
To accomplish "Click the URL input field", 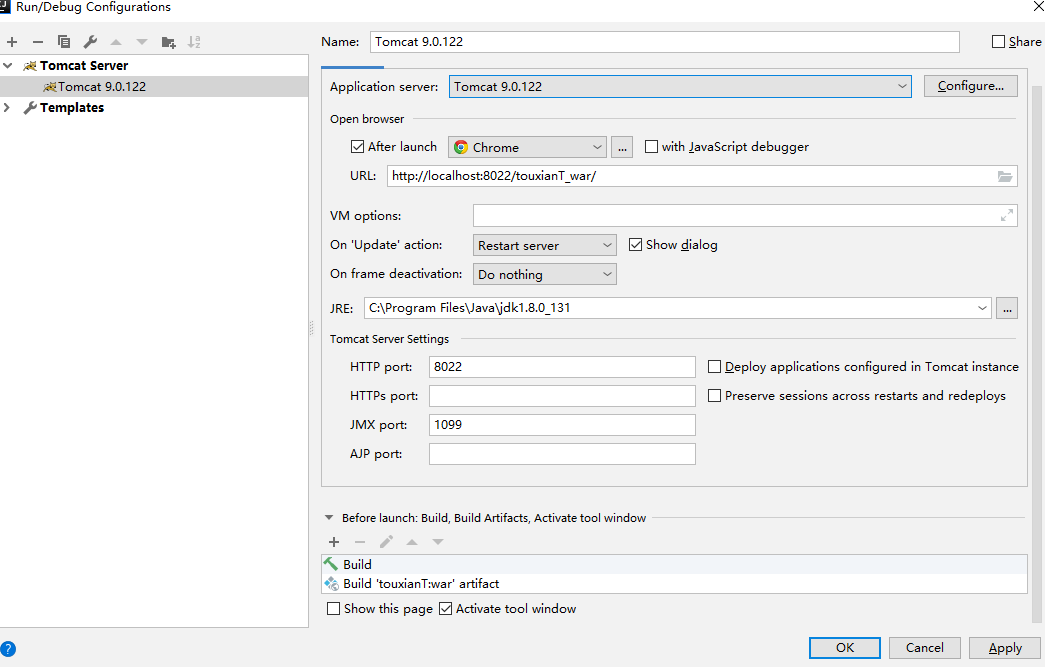I will [x=702, y=176].
